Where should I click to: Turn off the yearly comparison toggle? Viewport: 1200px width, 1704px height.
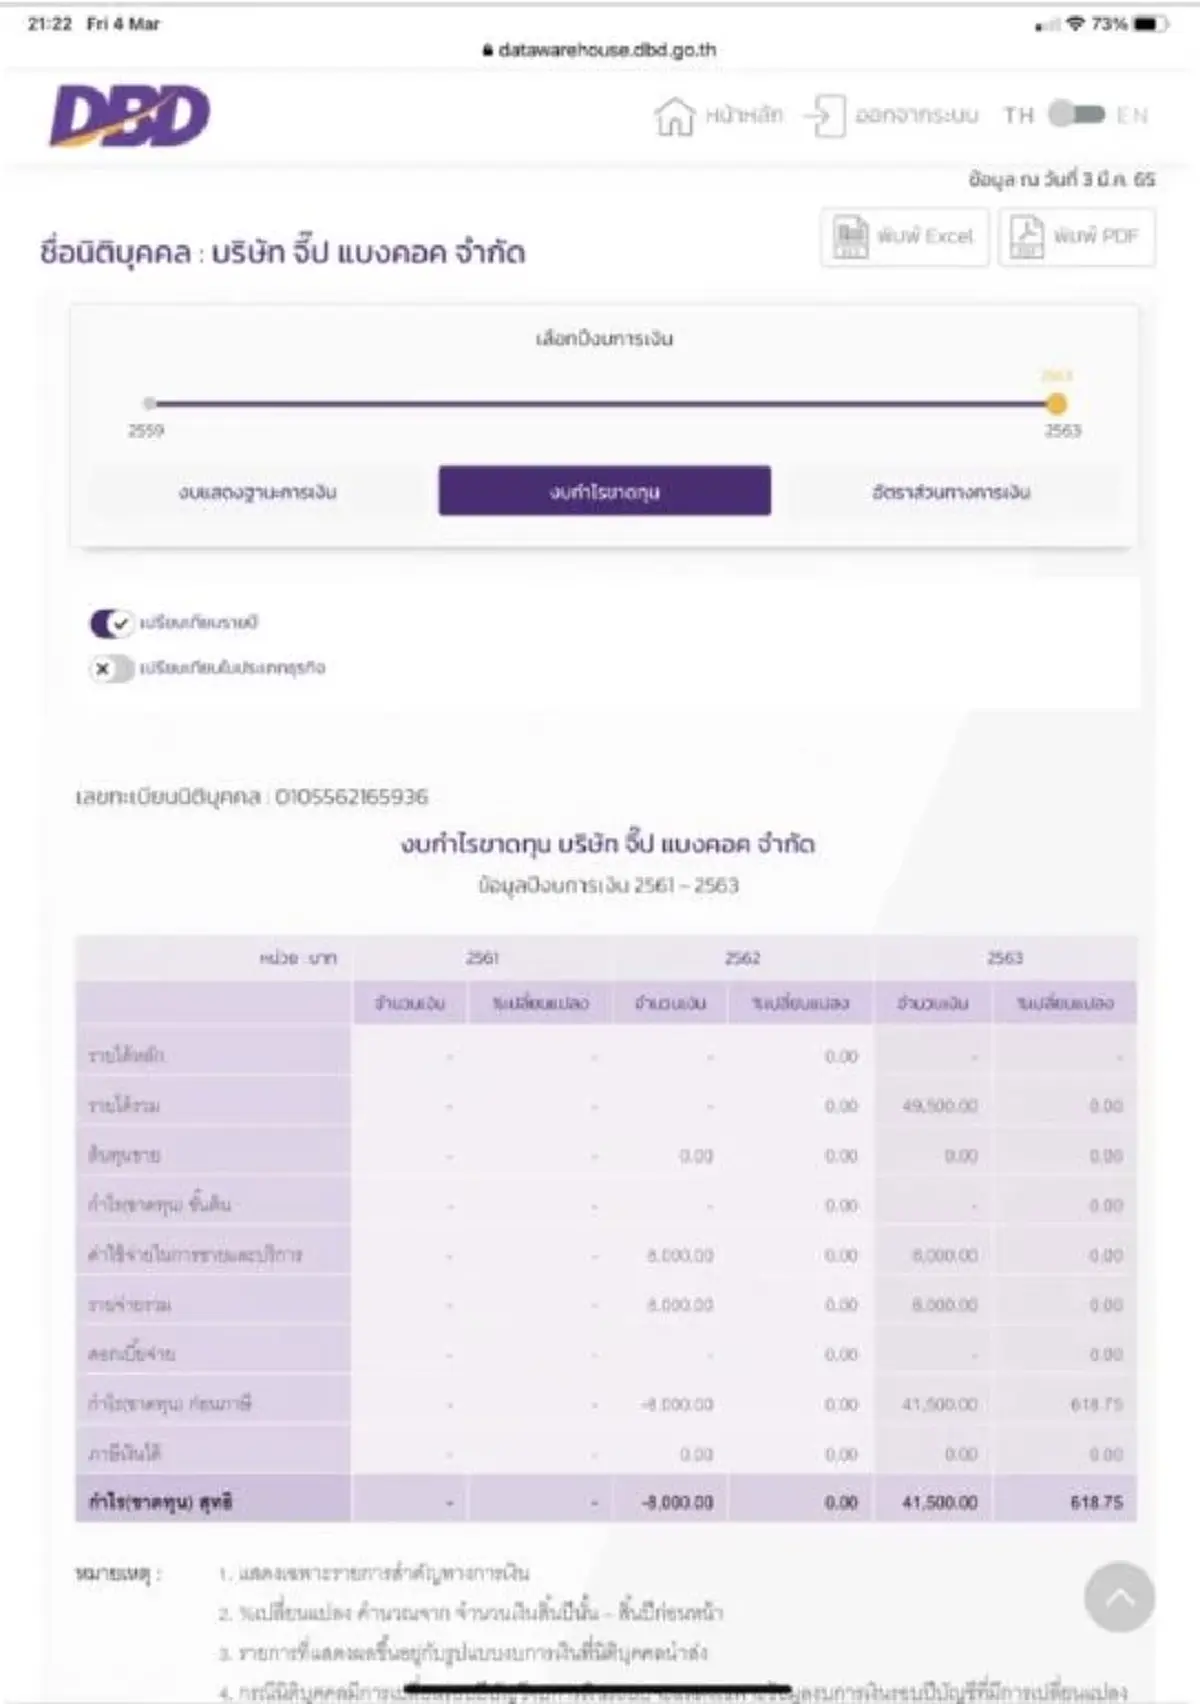click(x=111, y=623)
